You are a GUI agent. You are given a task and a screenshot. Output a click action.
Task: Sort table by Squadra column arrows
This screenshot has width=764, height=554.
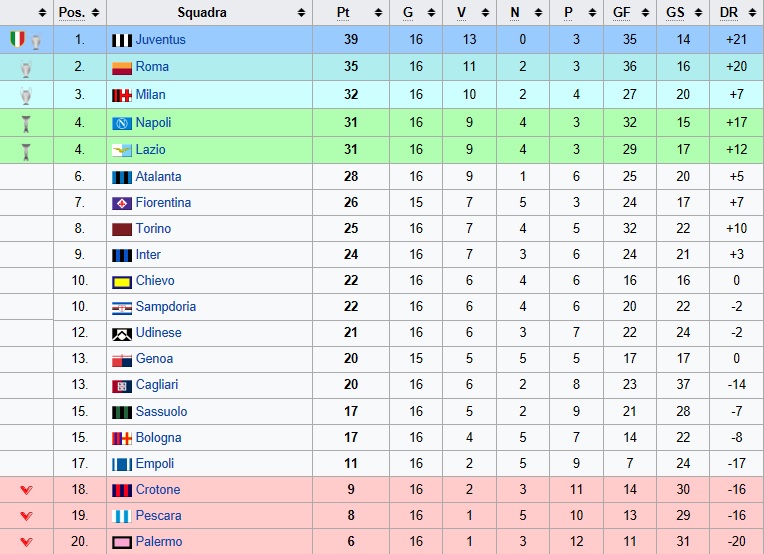click(302, 13)
